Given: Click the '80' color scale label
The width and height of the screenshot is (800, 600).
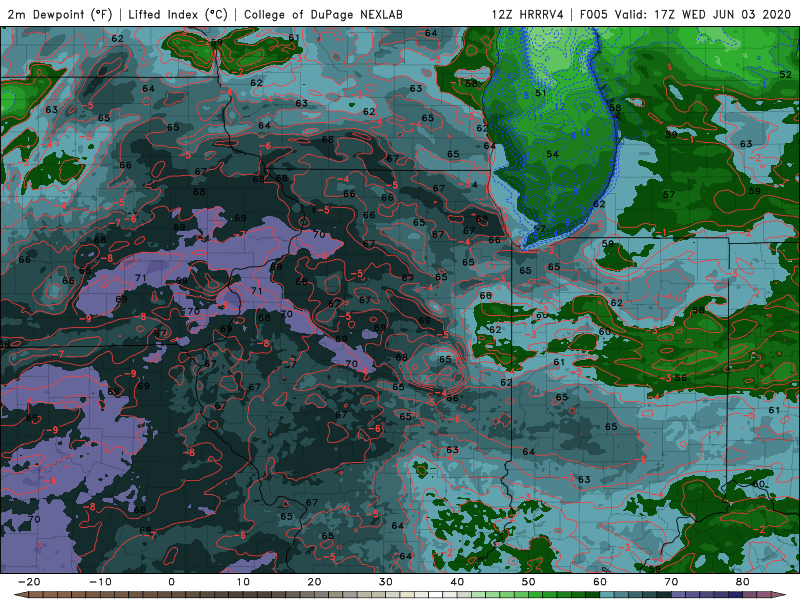Looking at the screenshot, I should (743, 582).
